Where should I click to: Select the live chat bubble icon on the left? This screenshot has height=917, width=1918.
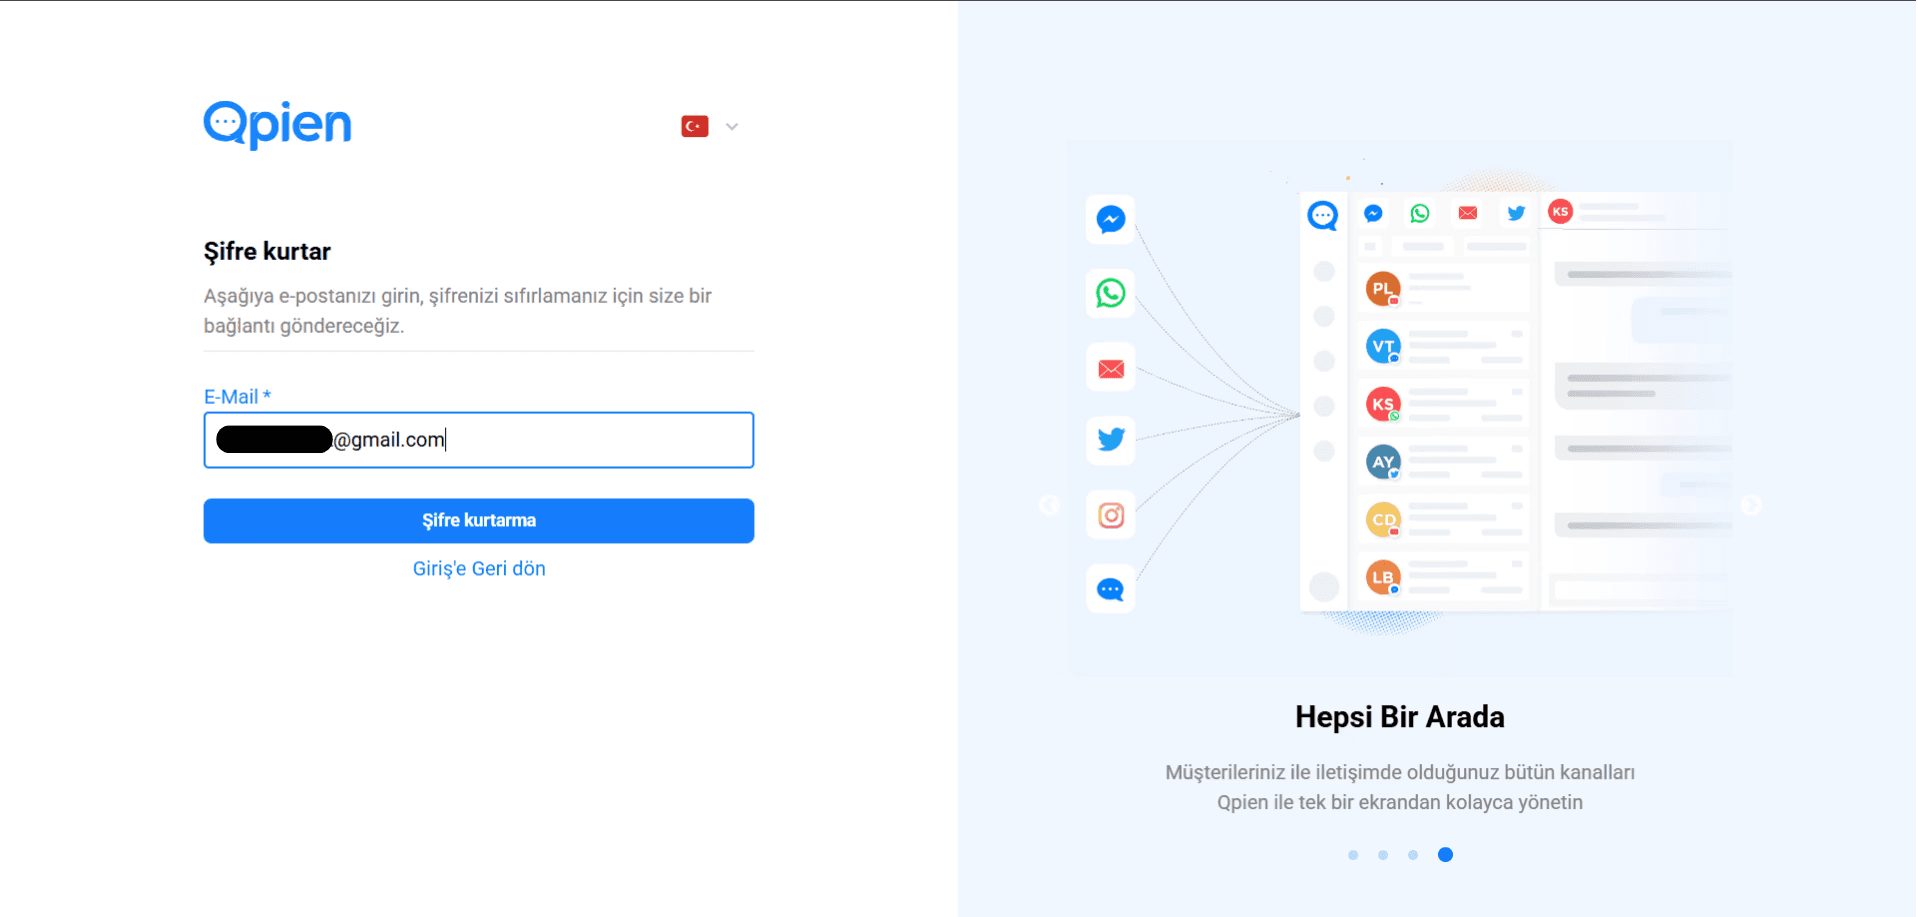click(1111, 589)
